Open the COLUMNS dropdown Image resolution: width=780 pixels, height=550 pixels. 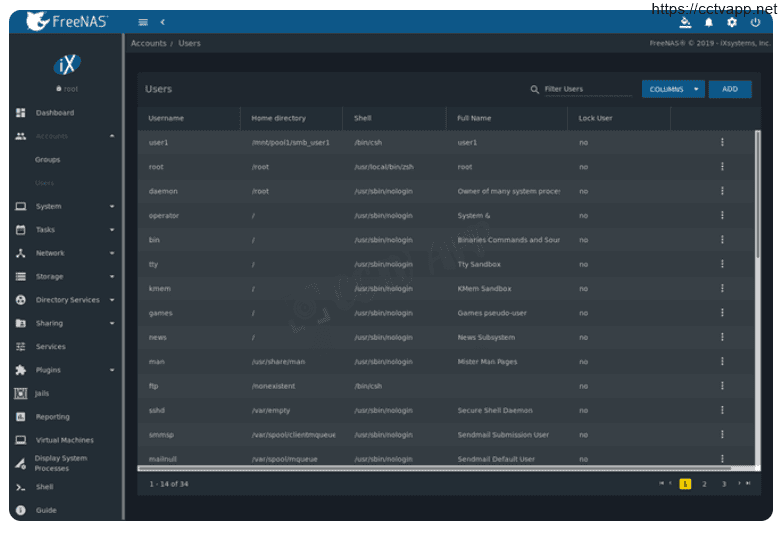coord(673,89)
